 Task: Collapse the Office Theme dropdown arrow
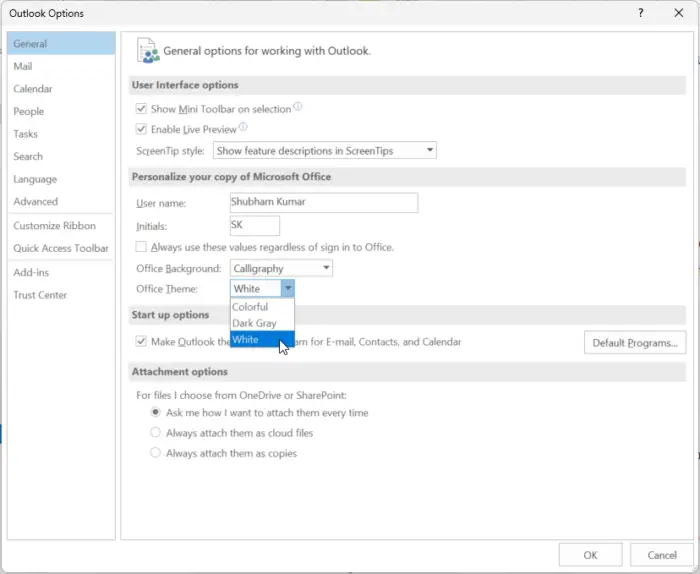tap(287, 289)
